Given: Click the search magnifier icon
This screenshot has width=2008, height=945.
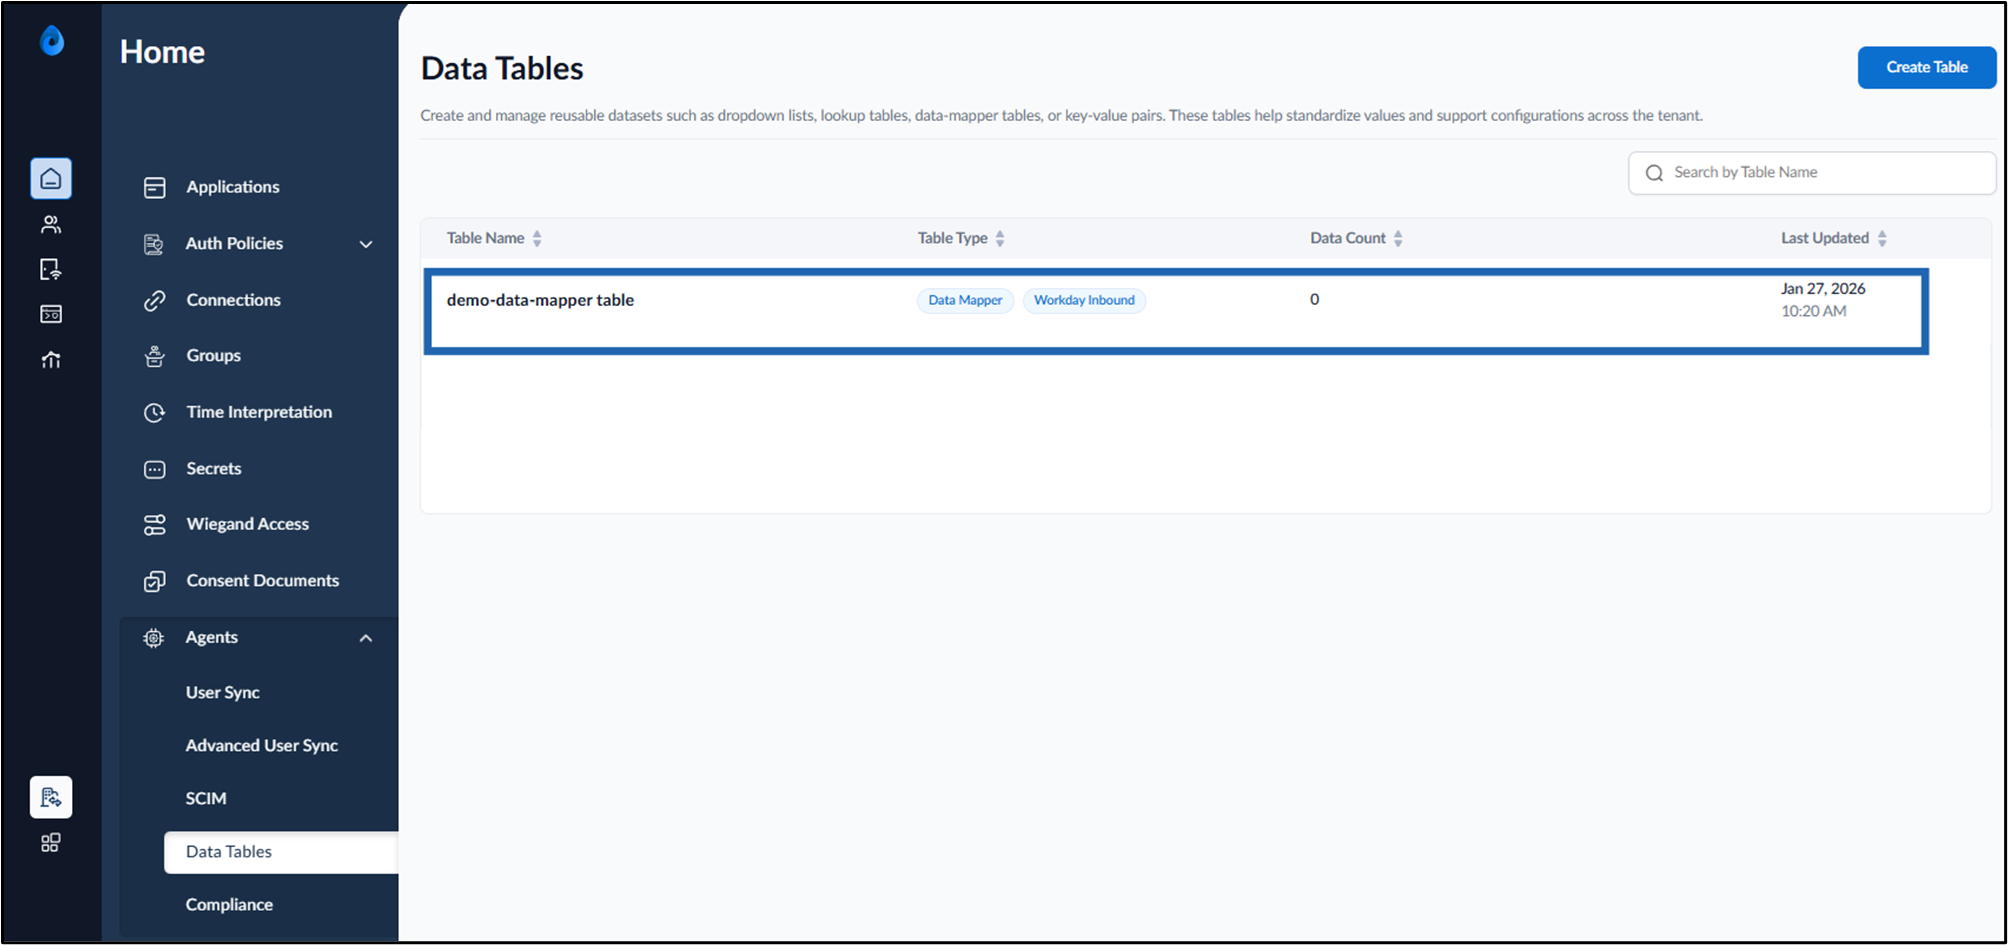Looking at the screenshot, I should tap(1654, 173).
